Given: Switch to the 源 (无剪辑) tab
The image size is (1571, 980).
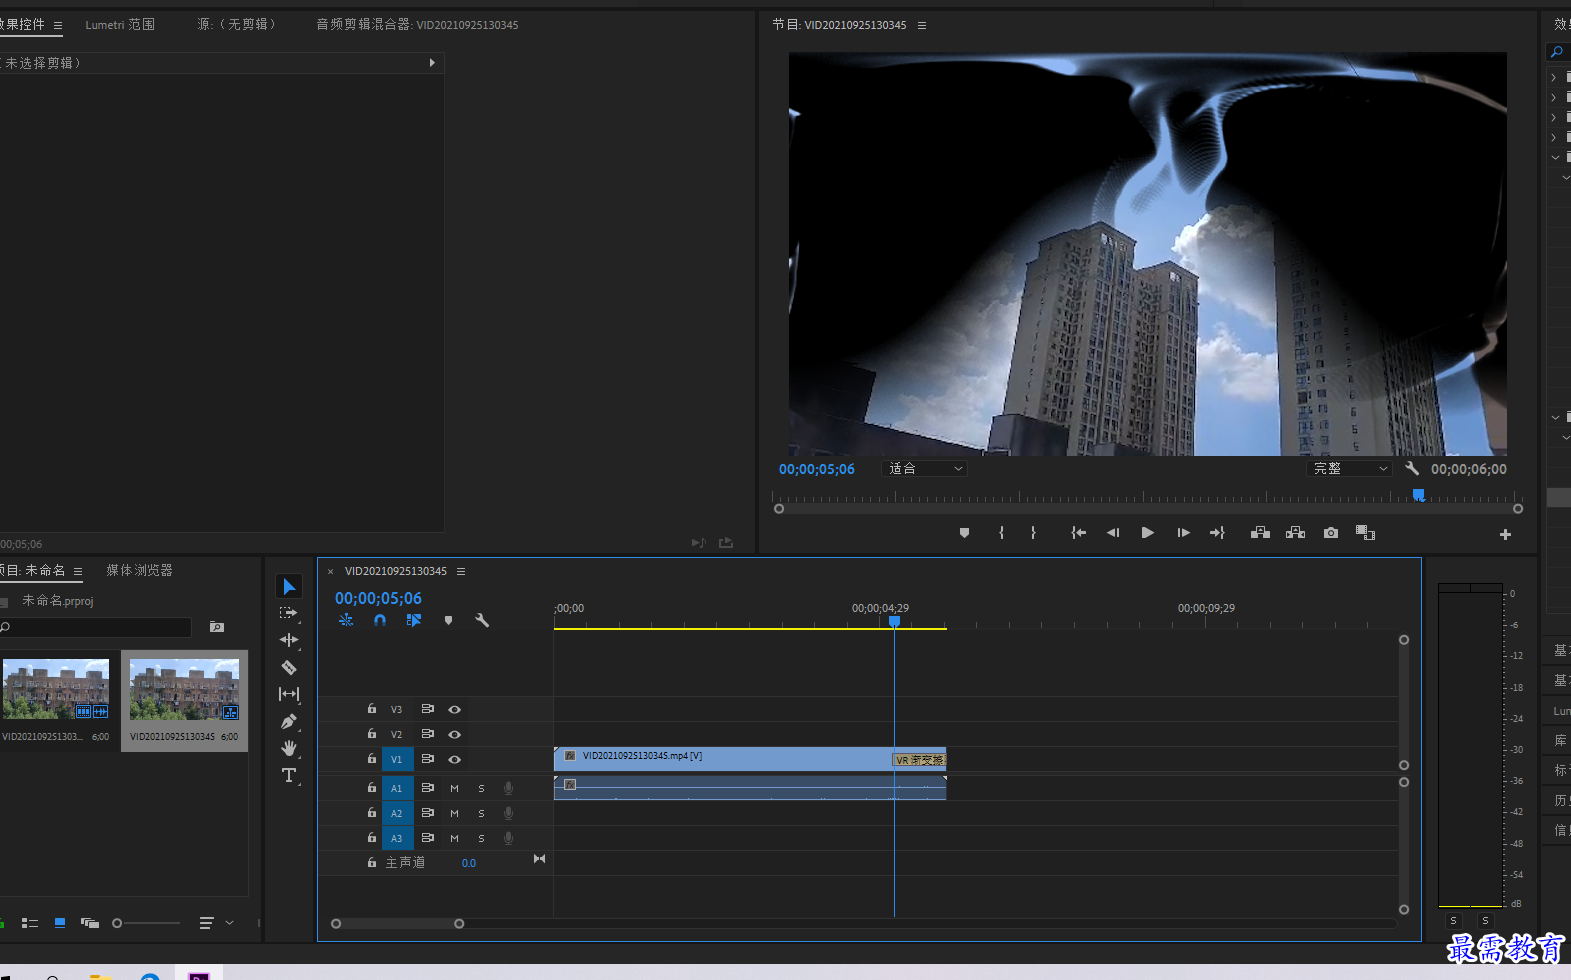Looking at the screenshot, I should point(236,24).
